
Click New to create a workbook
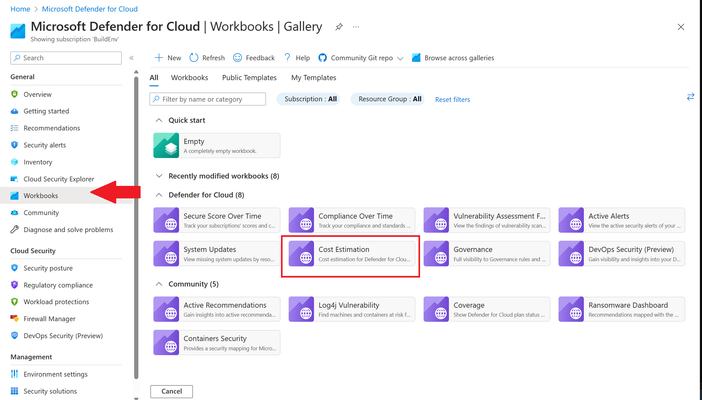click(168, 58)
